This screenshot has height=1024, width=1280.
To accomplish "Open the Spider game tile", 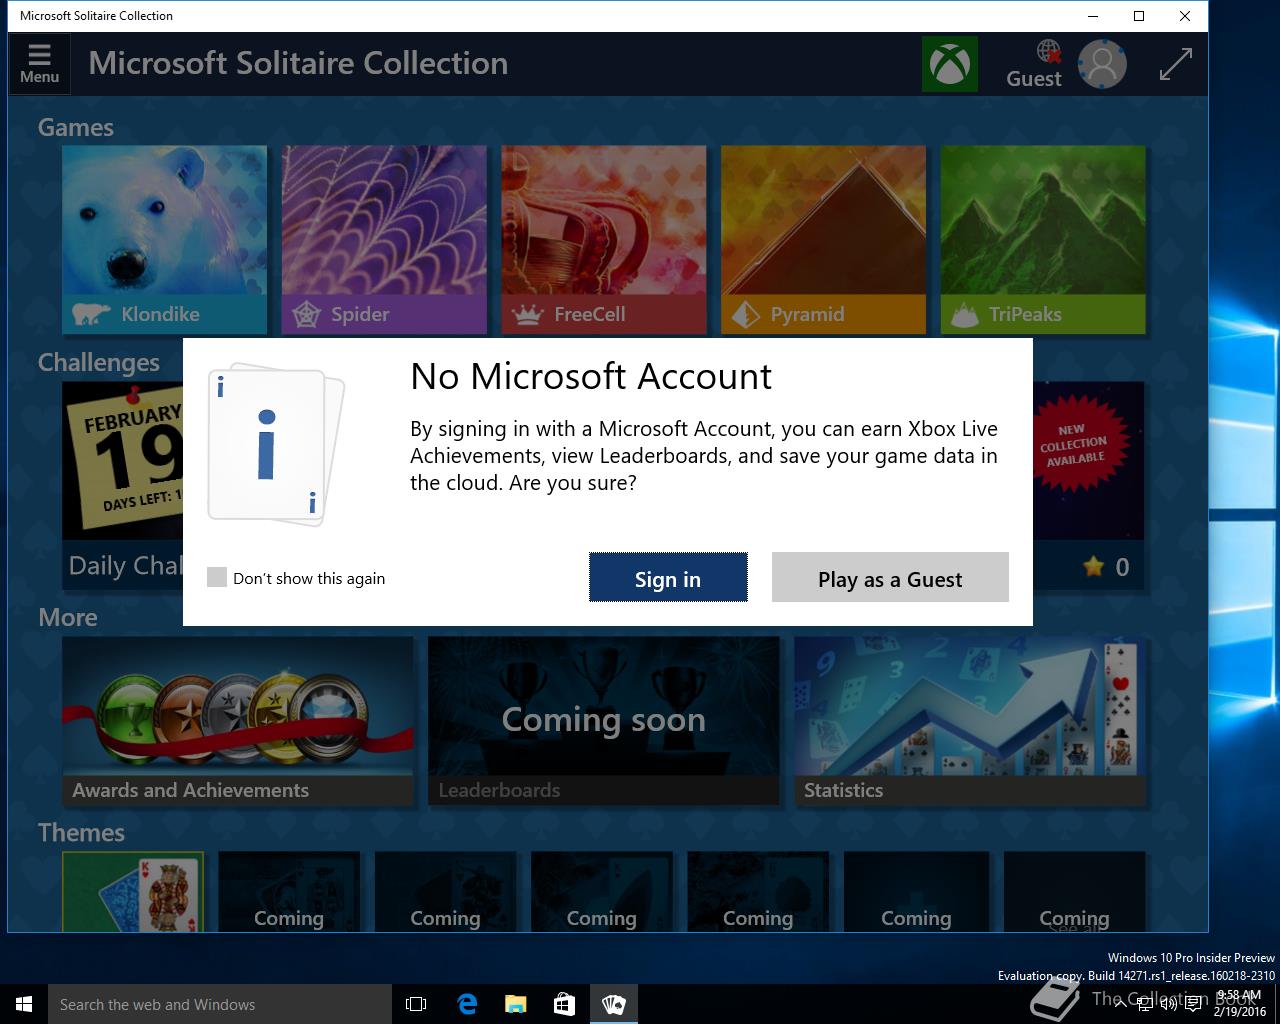I will point(384,240).
